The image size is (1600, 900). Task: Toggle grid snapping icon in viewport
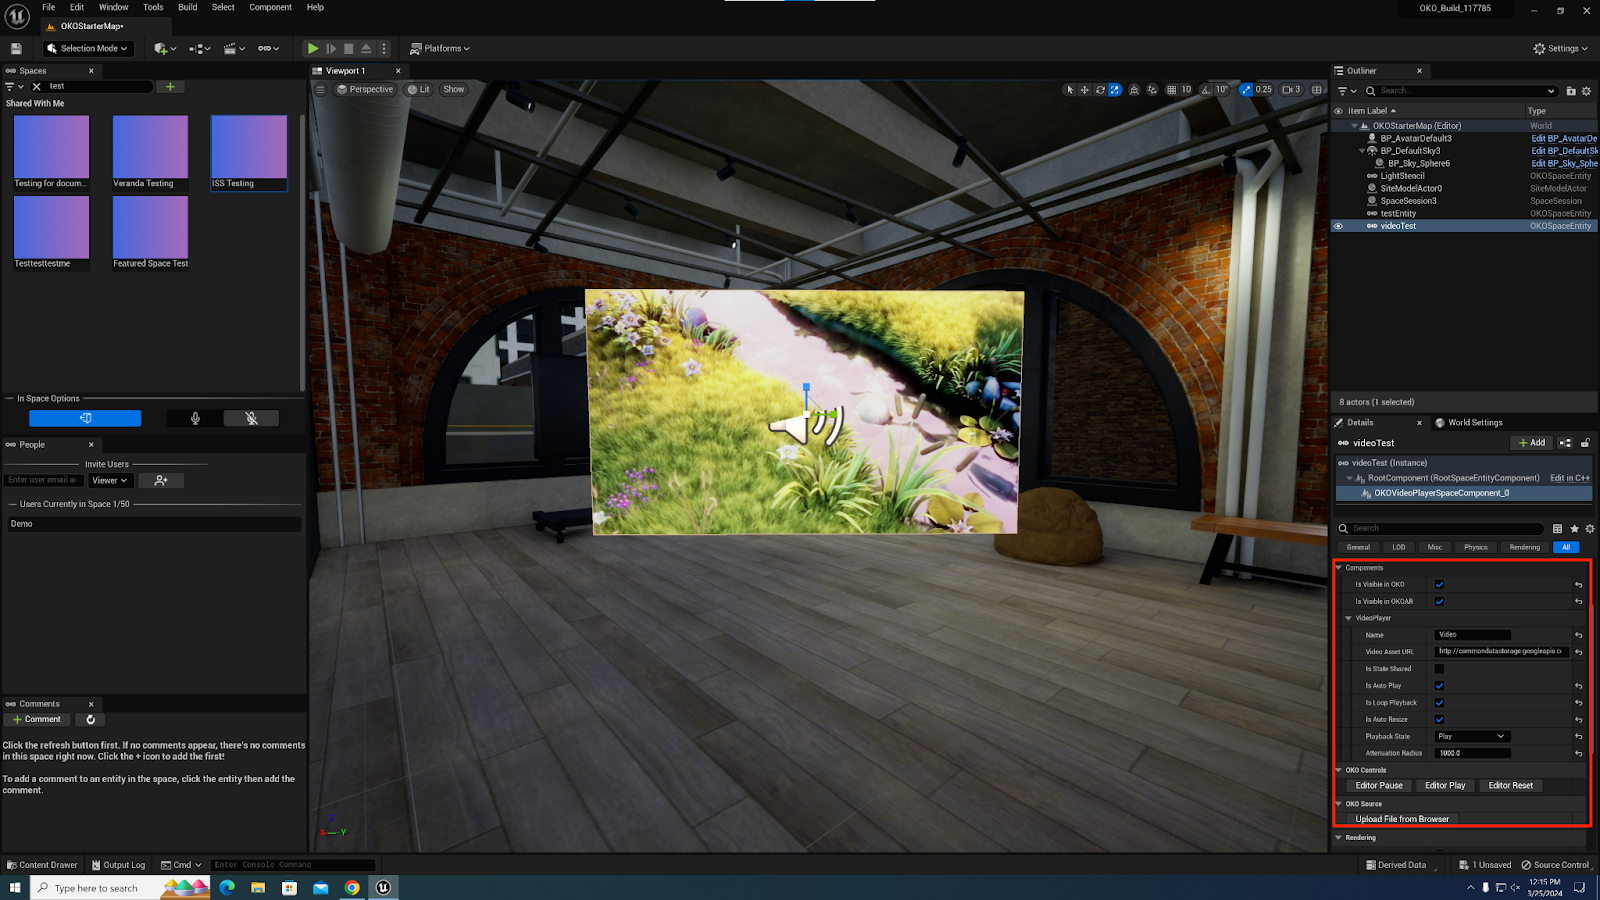tap(1172, 90)
